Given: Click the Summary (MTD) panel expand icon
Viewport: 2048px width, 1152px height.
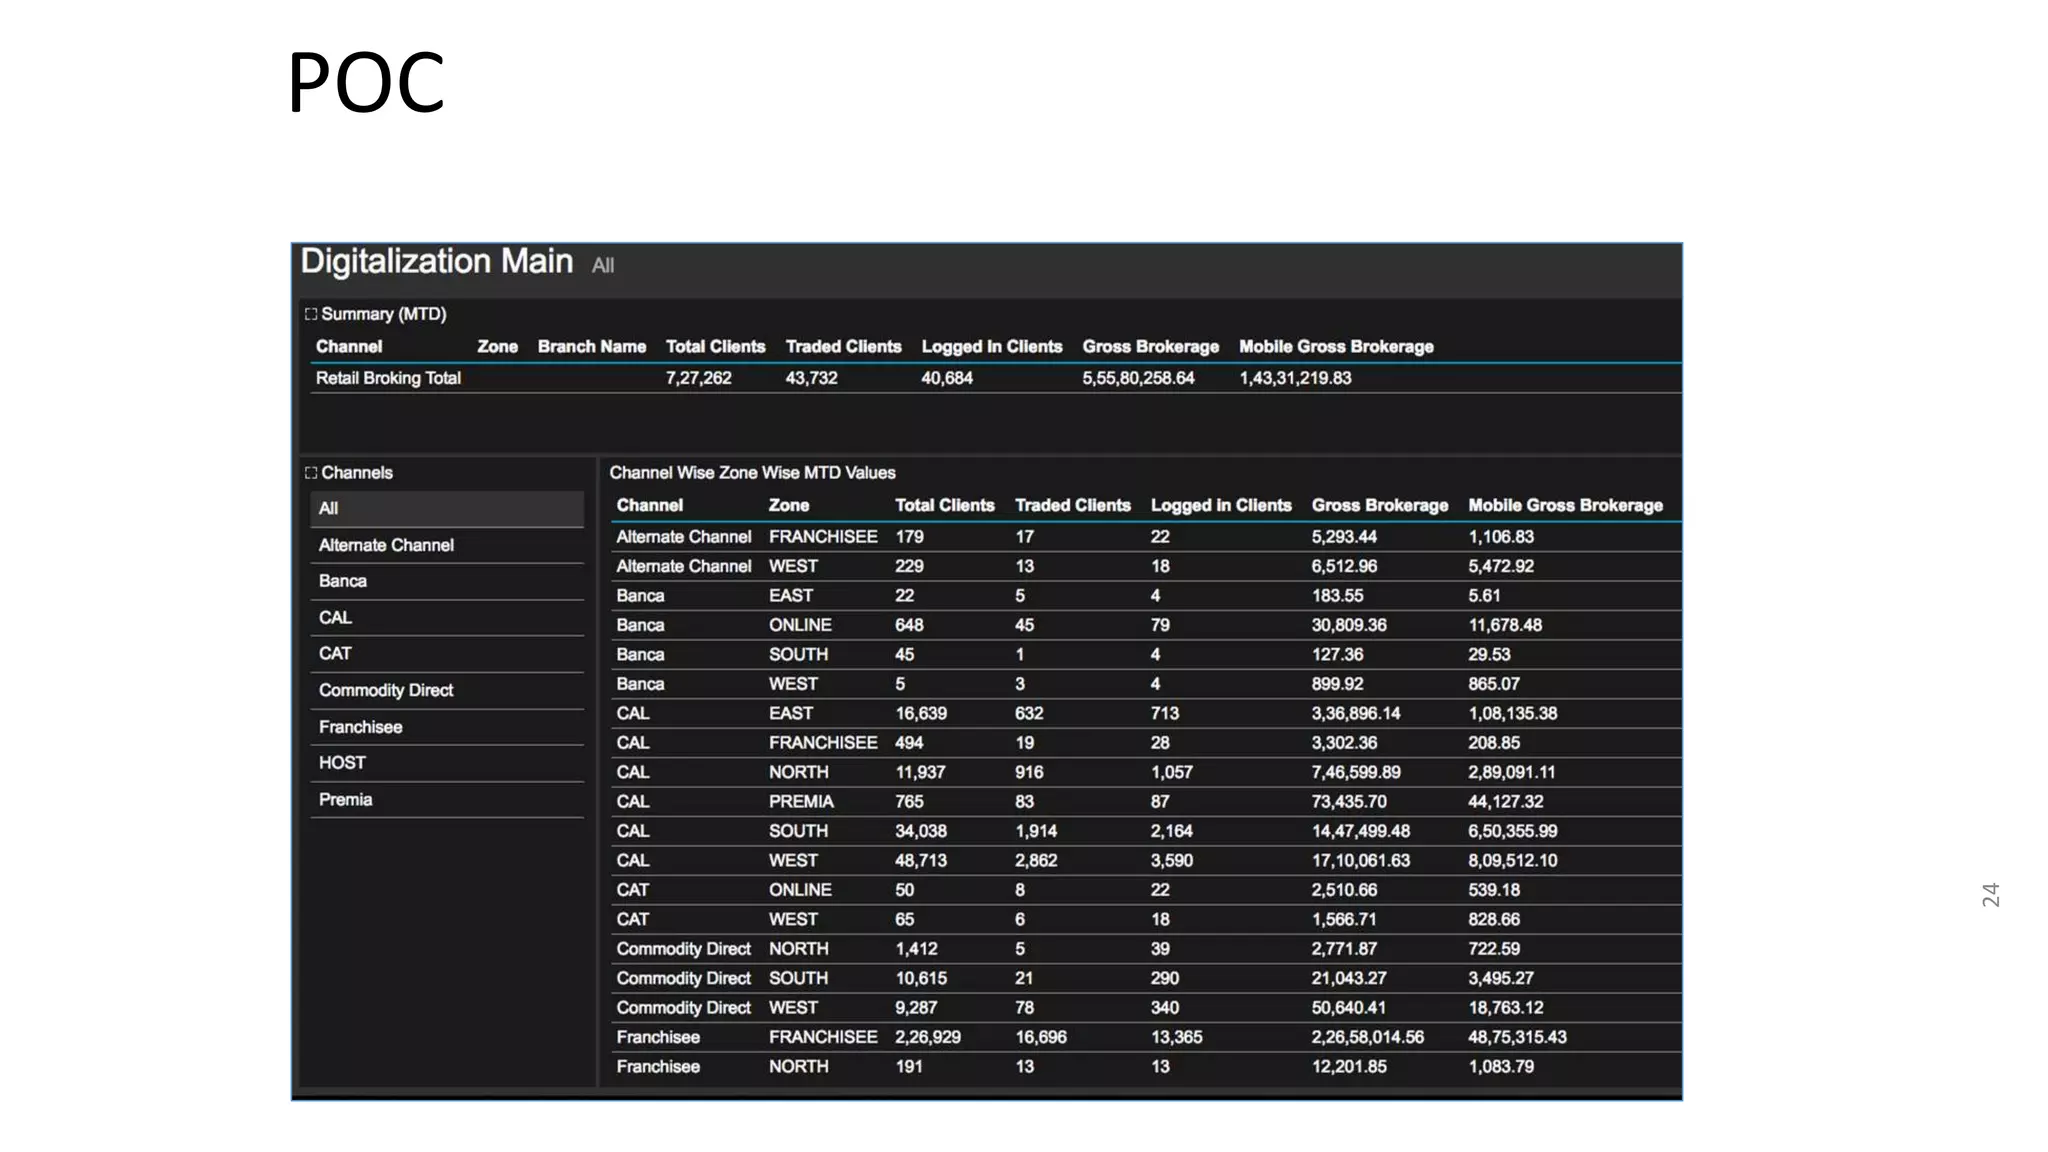Looking at the screenshot, I should pyautogui.click(x=311, y=314).
